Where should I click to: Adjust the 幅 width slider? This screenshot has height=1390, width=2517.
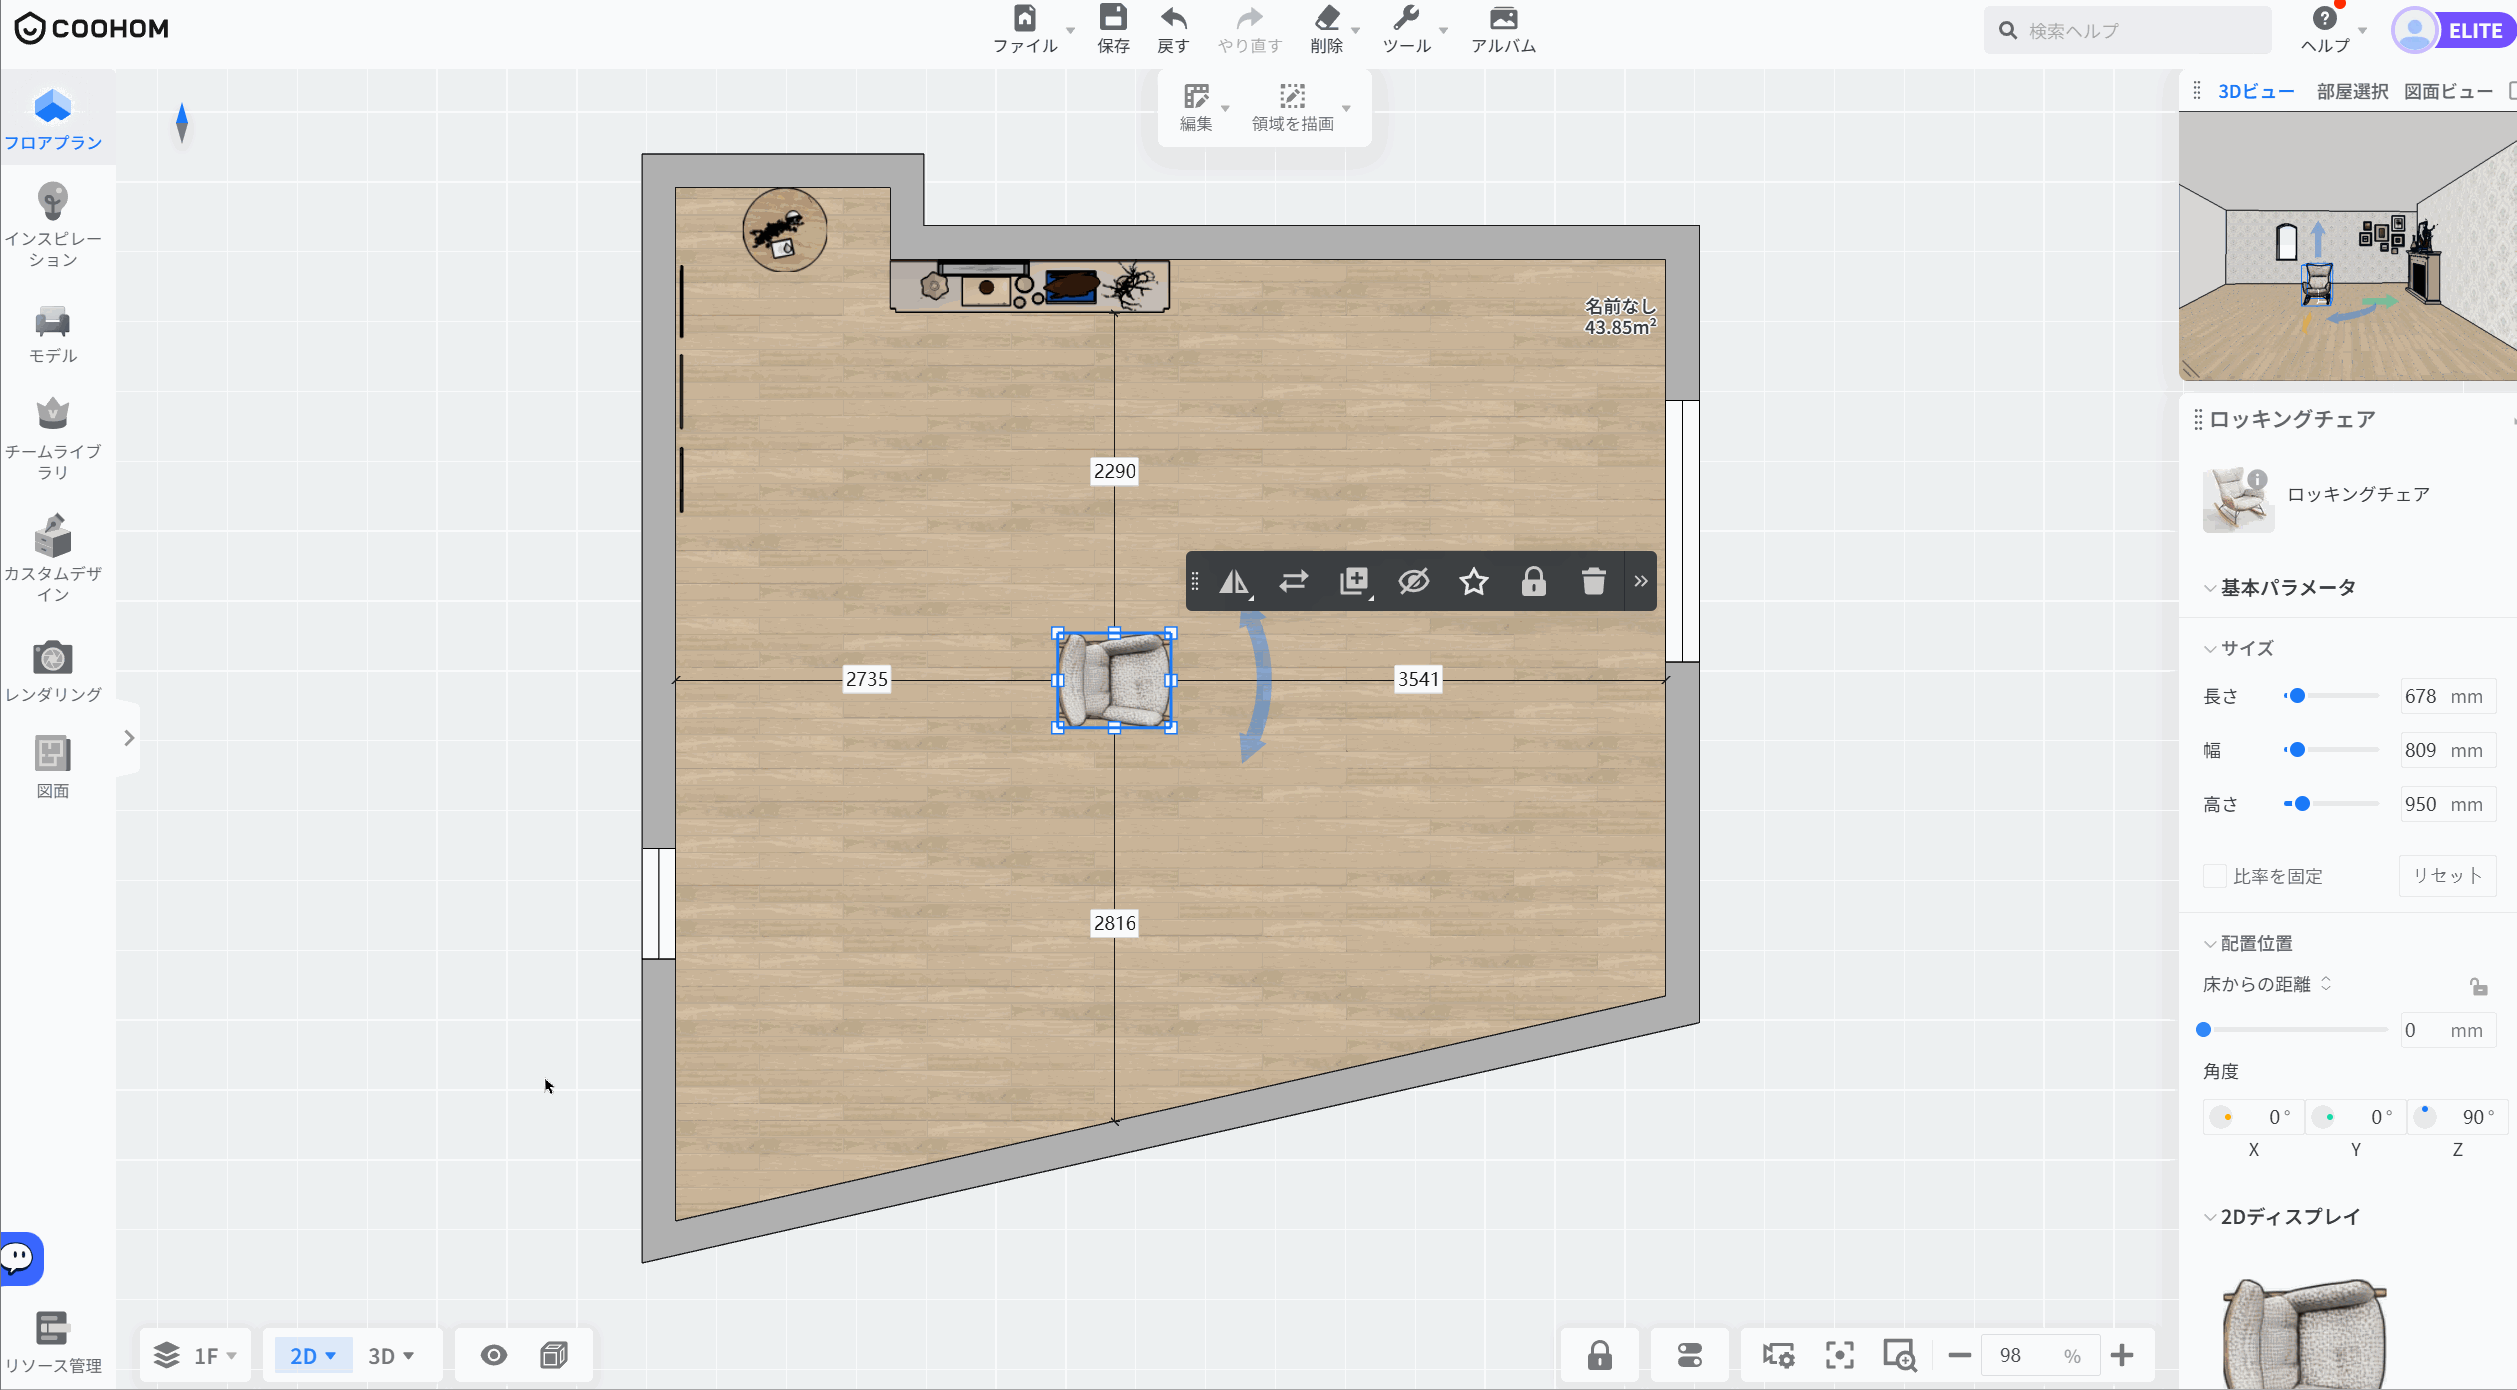click(2297, 750)
